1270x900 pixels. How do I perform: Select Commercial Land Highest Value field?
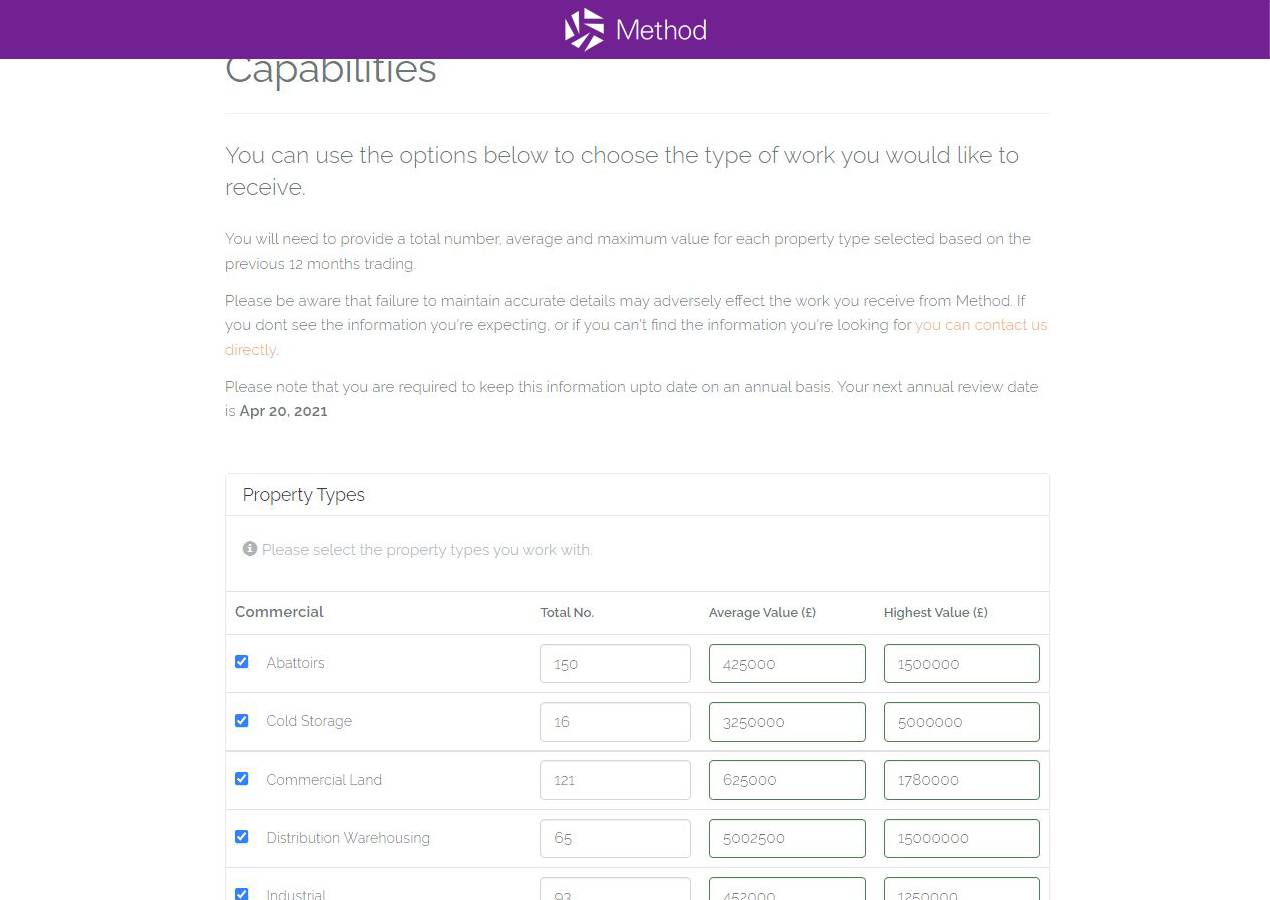pos(962,780)
